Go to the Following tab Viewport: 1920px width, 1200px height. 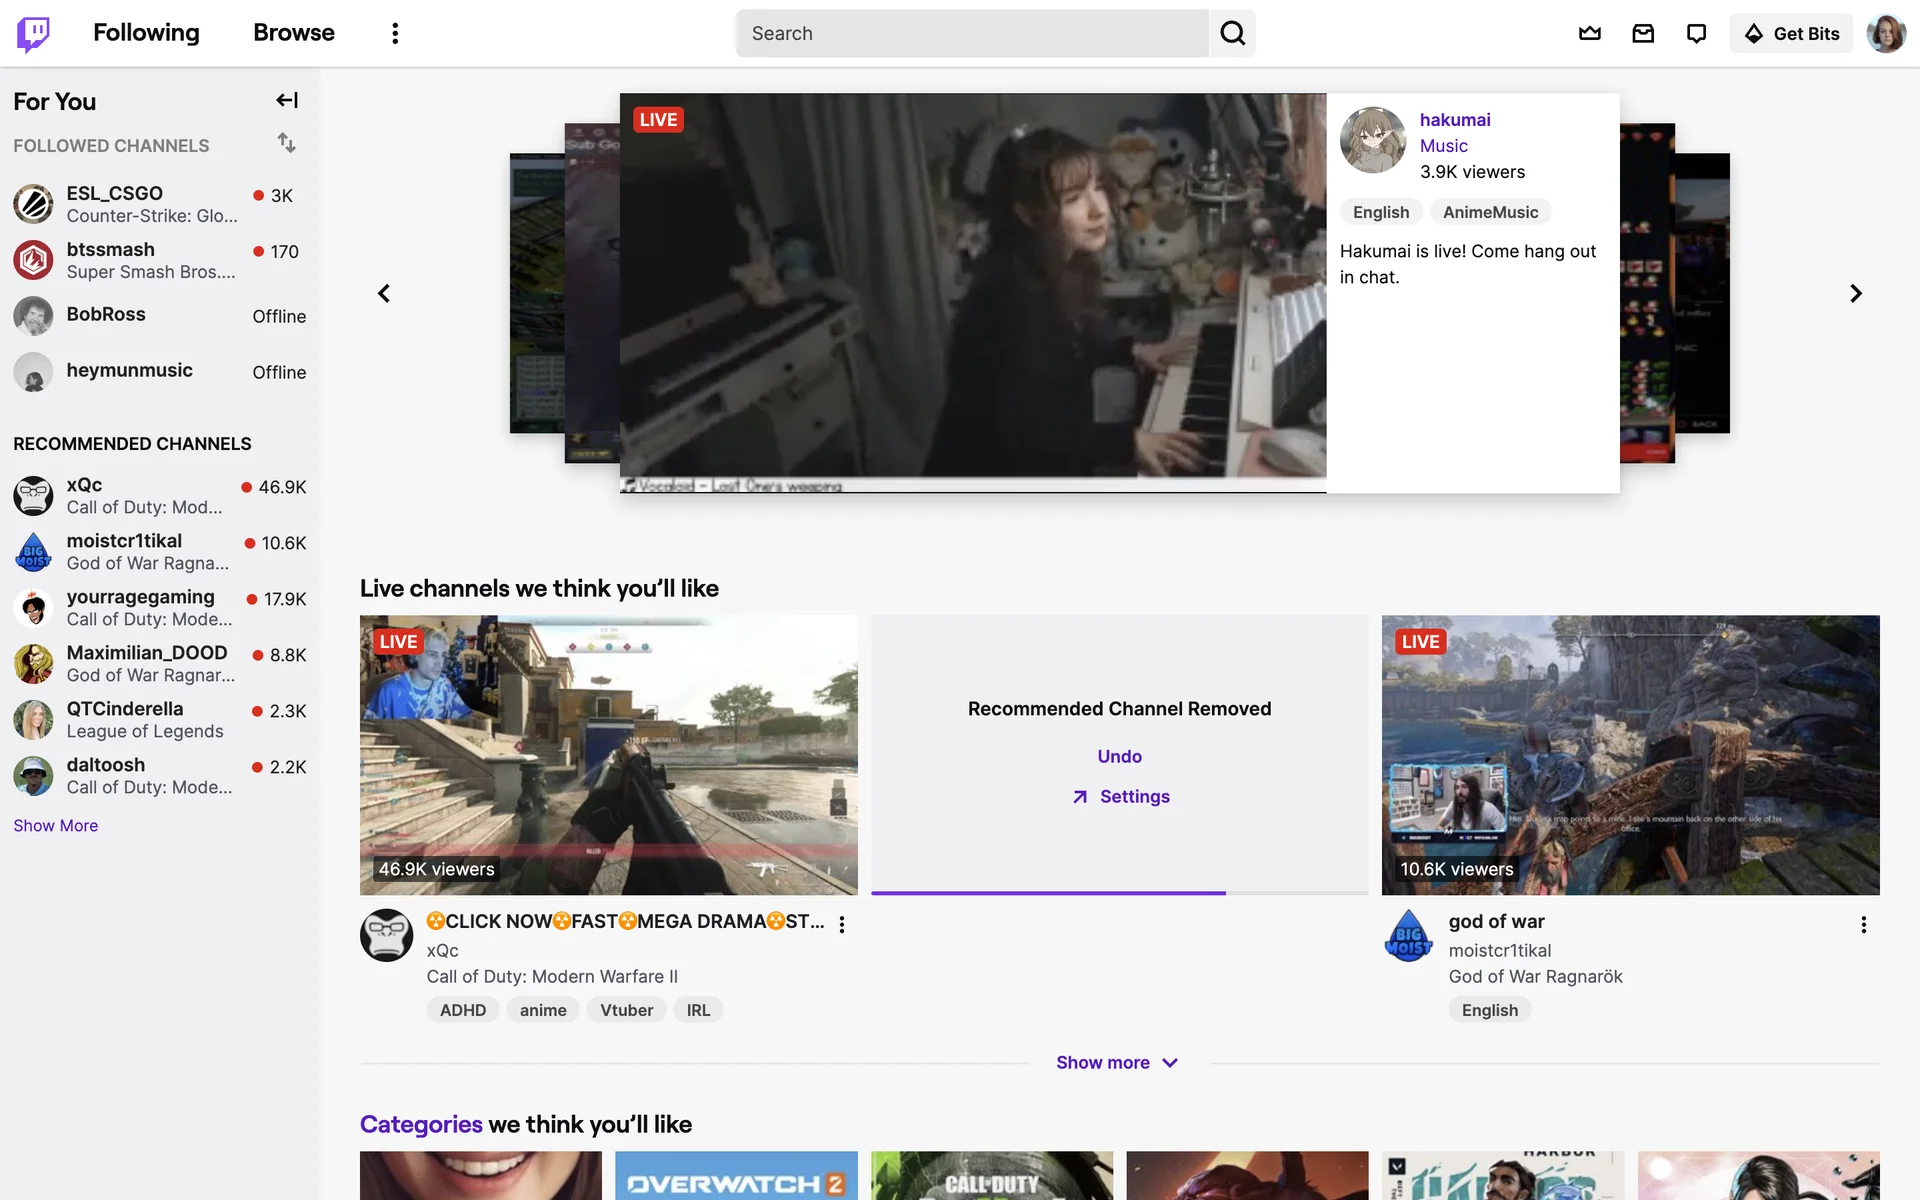146,33
